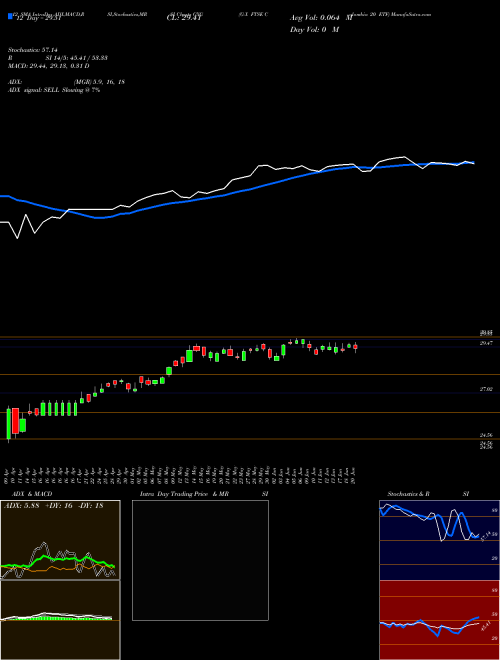The height and width of the screenshot is (660, 500).
Task: Click the large green candle after the 09 May label
Action: click(189, 356)
